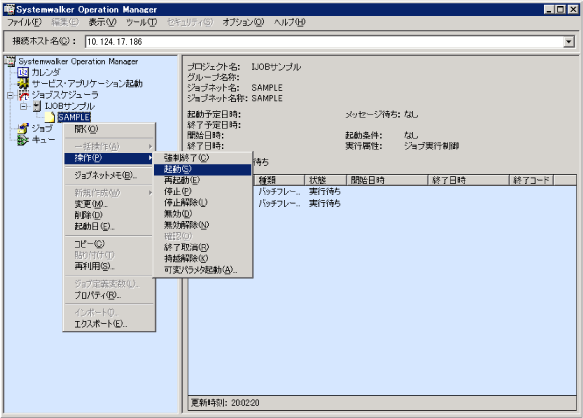Select 強制終了(C) in the submenu
The width and height of the screenshot is (583, 418).
click(203, 158)
